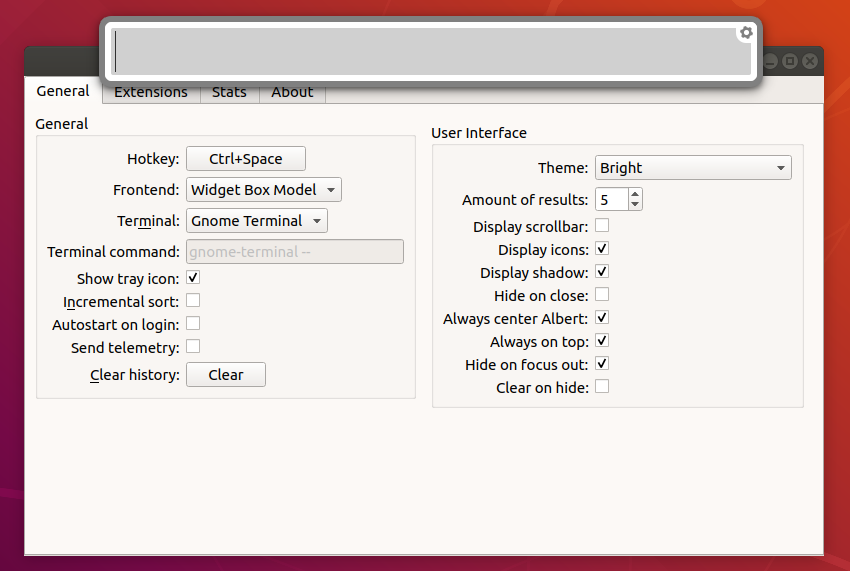The height and width of the screenshot is (571, 850).
Task: Toggle the Send telemetry checkbox
Action: (193, 347)
